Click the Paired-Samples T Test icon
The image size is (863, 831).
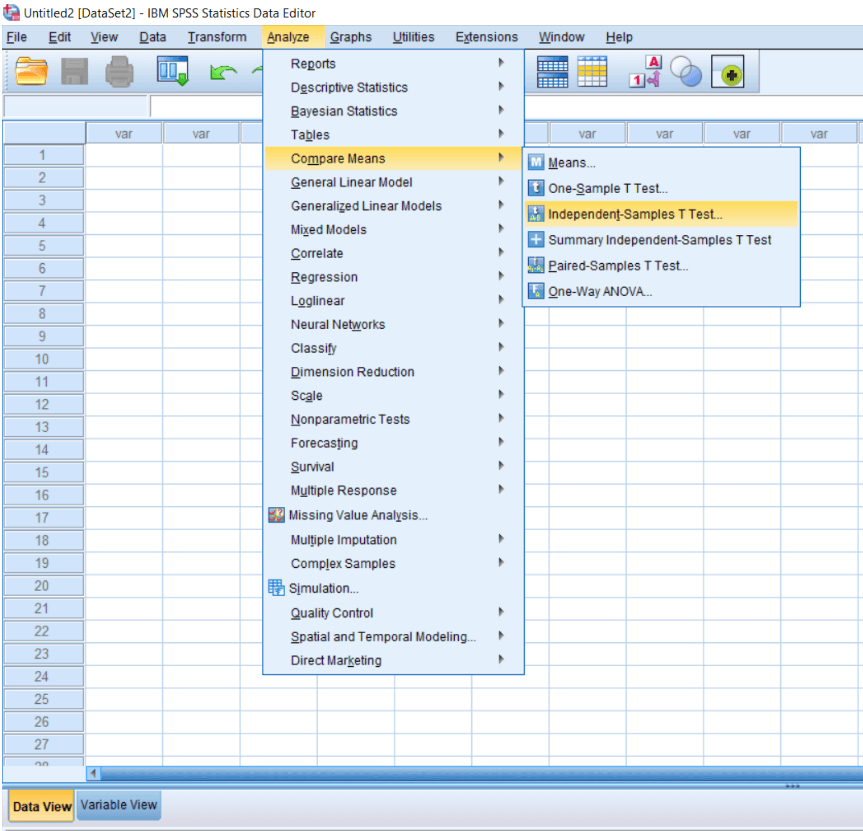(x=536, y=265)
